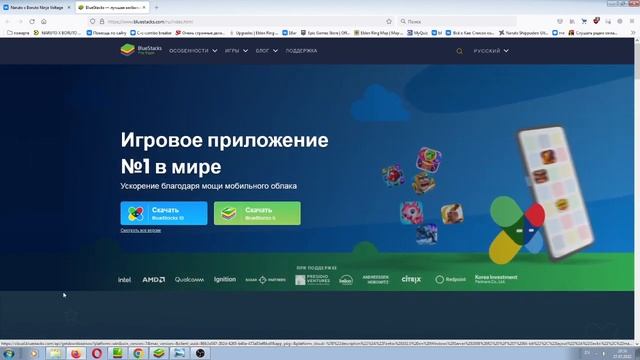
Task: Show more bookmarks with the double chevron
Action: click(633, 33)
